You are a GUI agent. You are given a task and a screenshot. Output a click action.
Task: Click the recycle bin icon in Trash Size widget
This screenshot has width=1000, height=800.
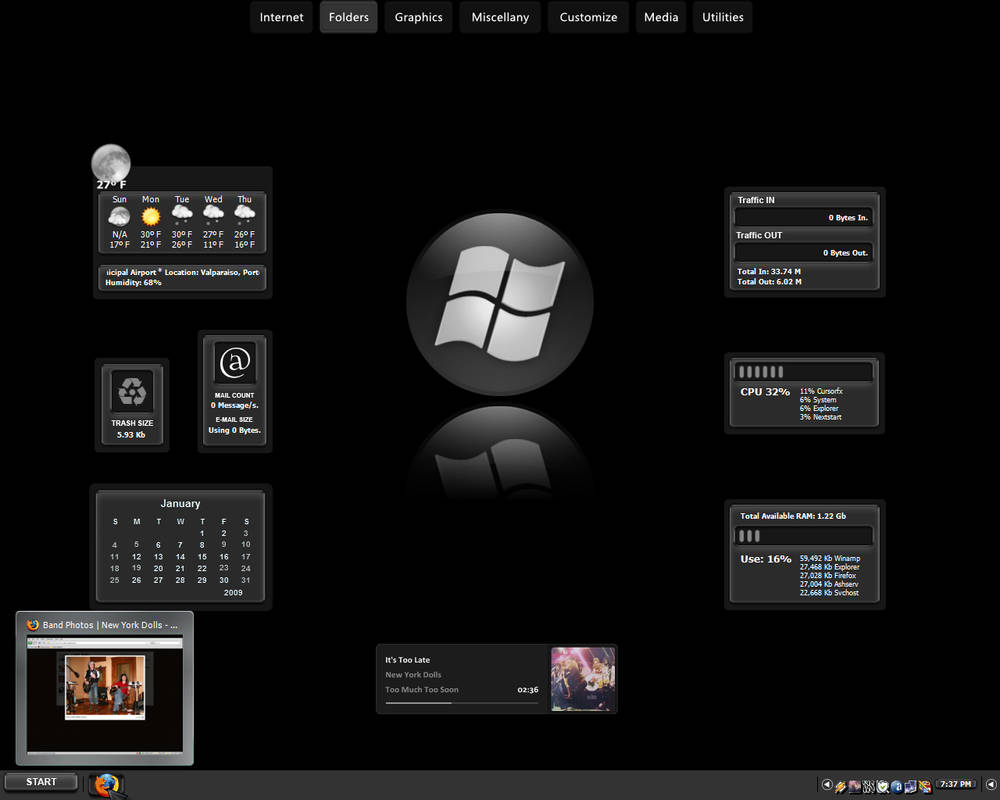(131, 390)
